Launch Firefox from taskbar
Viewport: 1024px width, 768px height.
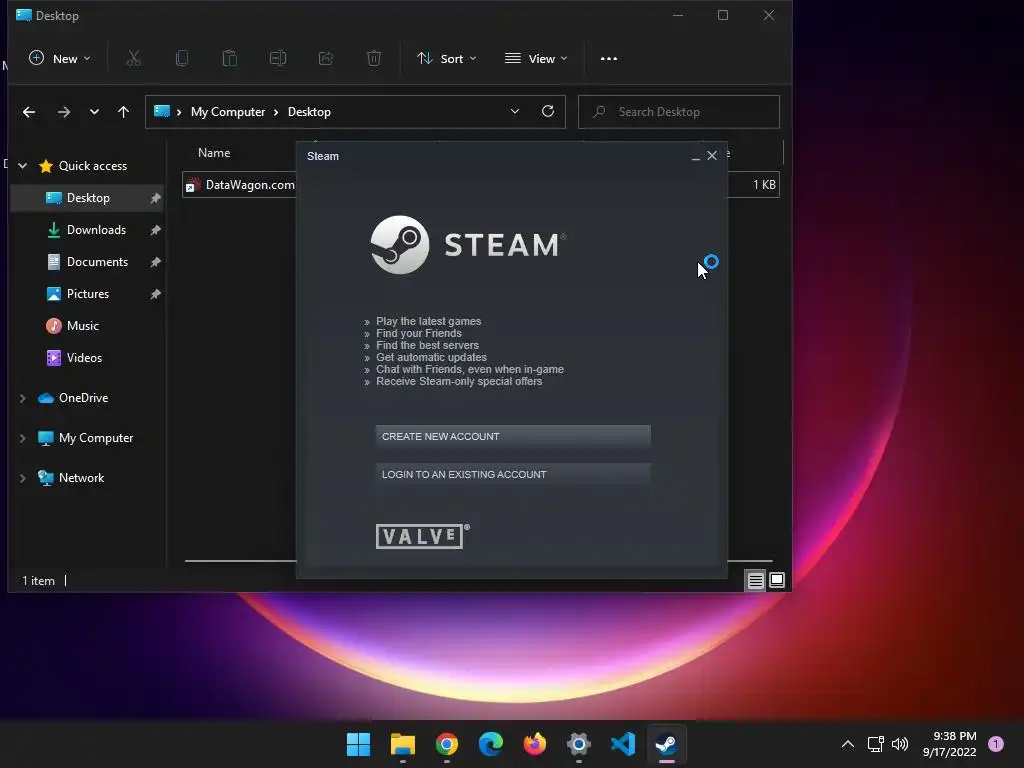pos(535,744)
